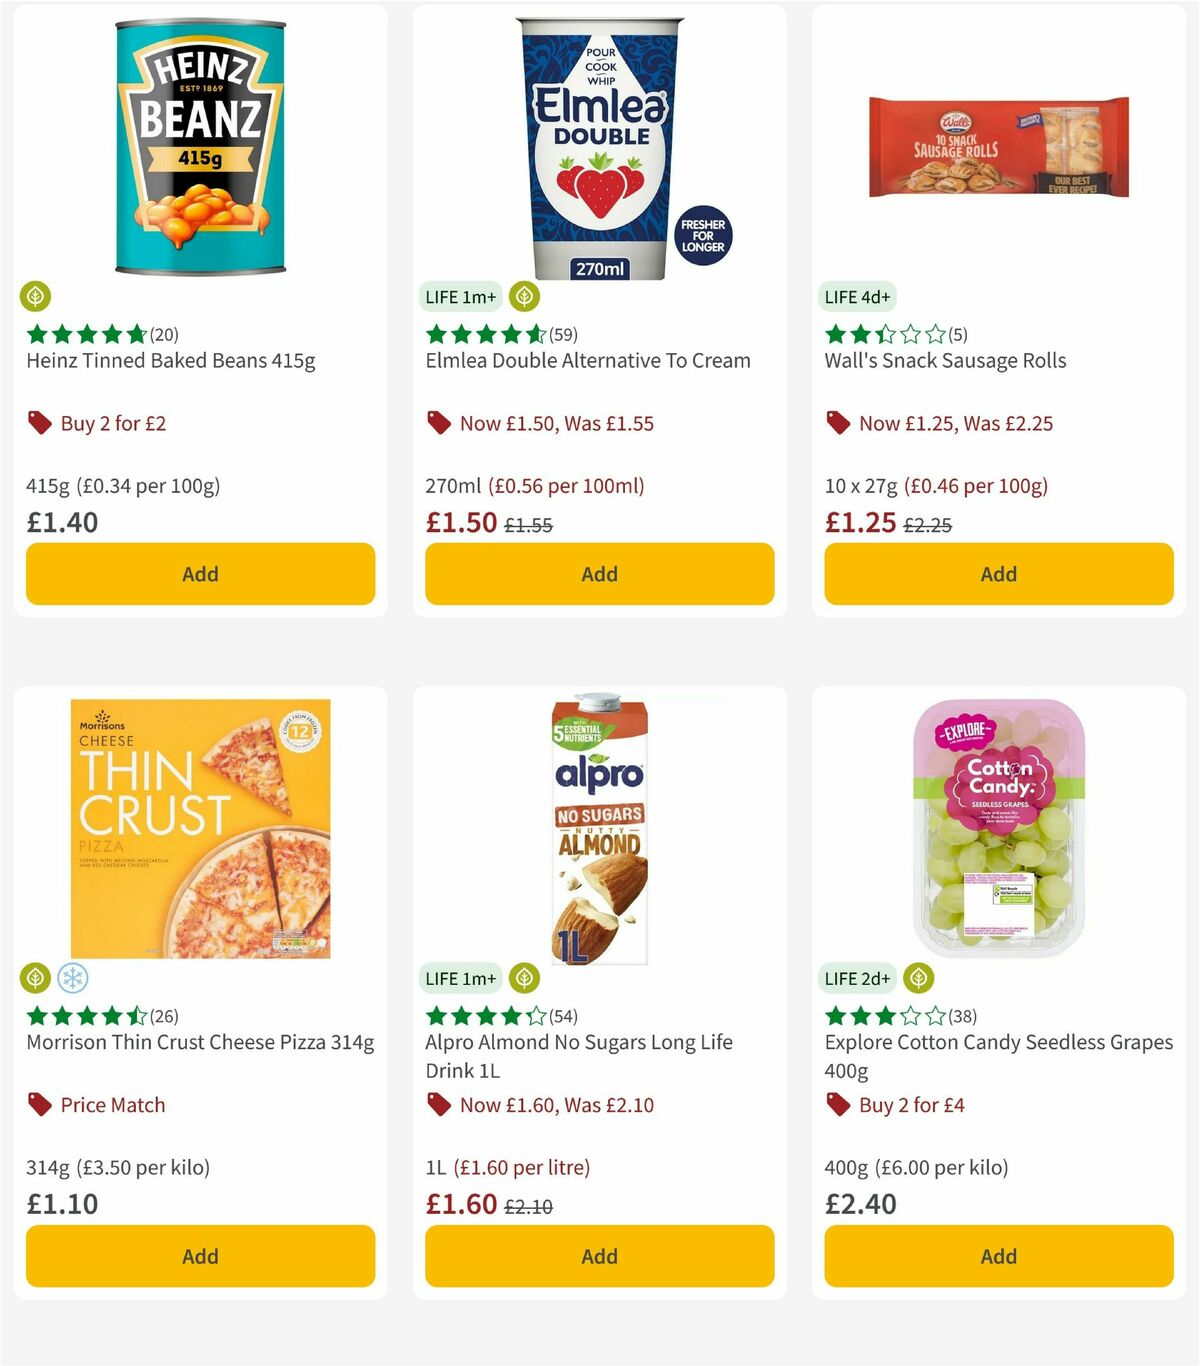
Task: Click the leaf icon on Alpro Almond Drink
Action: click(x=523, y=978)
